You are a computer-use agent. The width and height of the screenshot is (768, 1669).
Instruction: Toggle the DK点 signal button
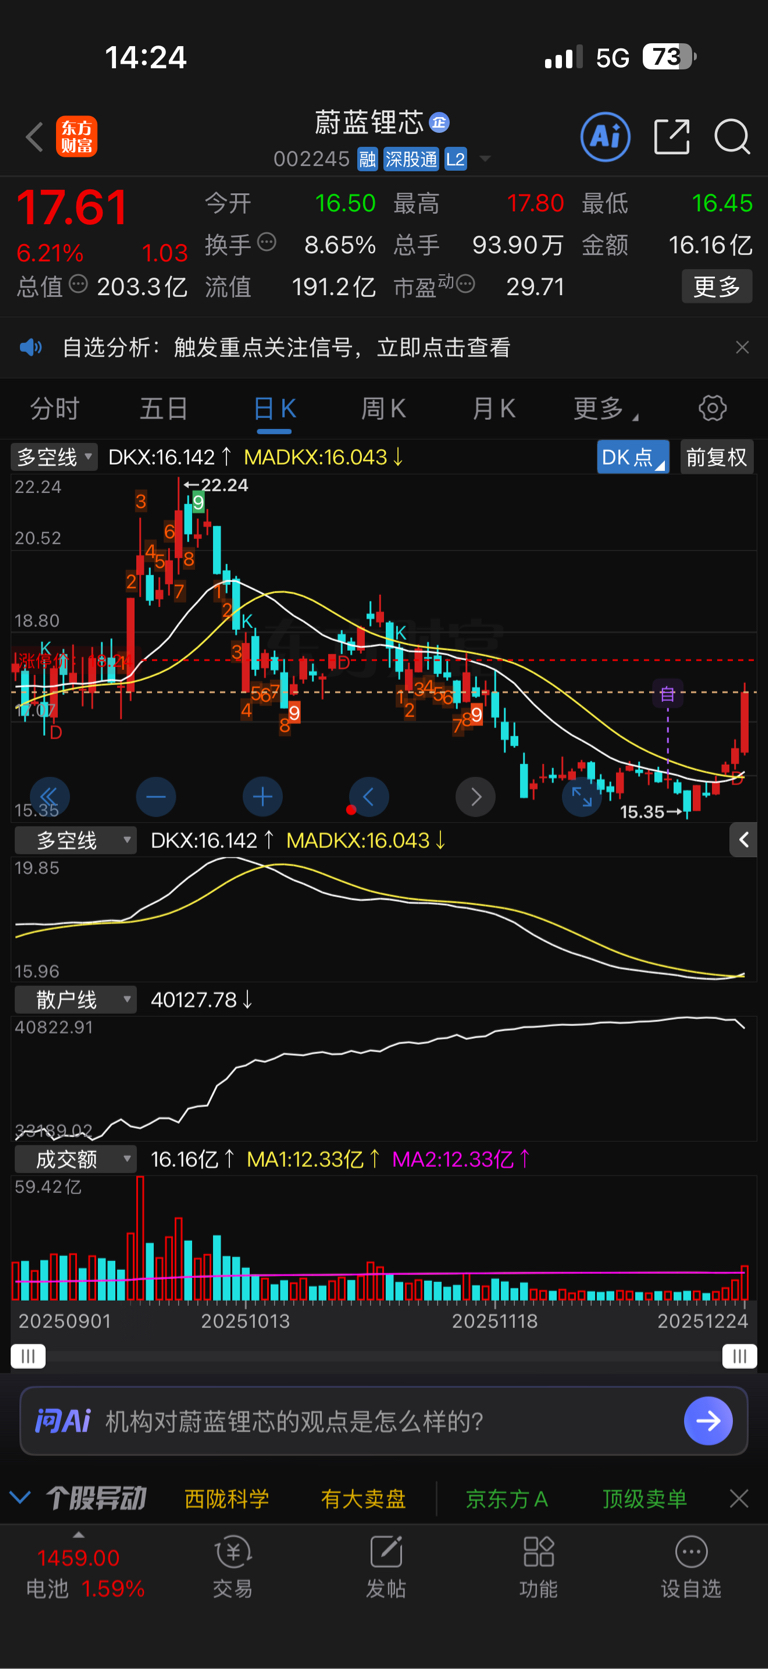coord(633,457)
